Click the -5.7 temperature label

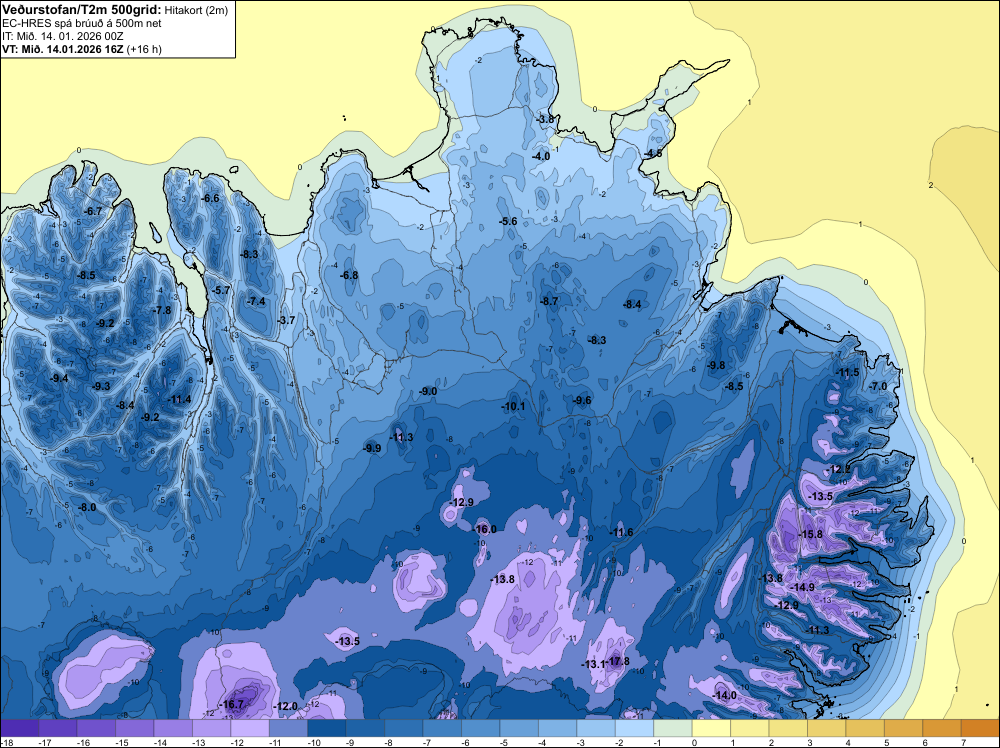pos(221,290)
